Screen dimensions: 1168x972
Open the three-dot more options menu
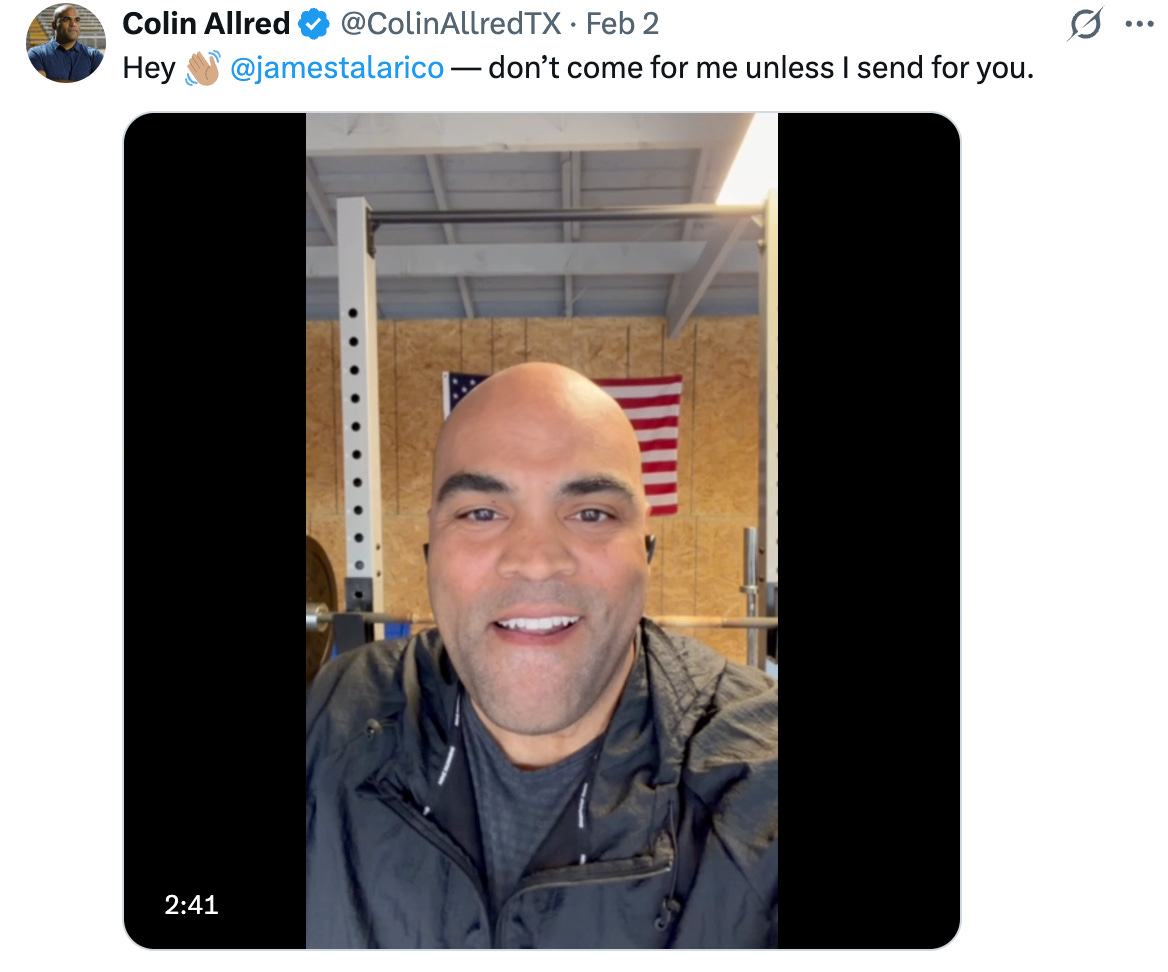1139,25
